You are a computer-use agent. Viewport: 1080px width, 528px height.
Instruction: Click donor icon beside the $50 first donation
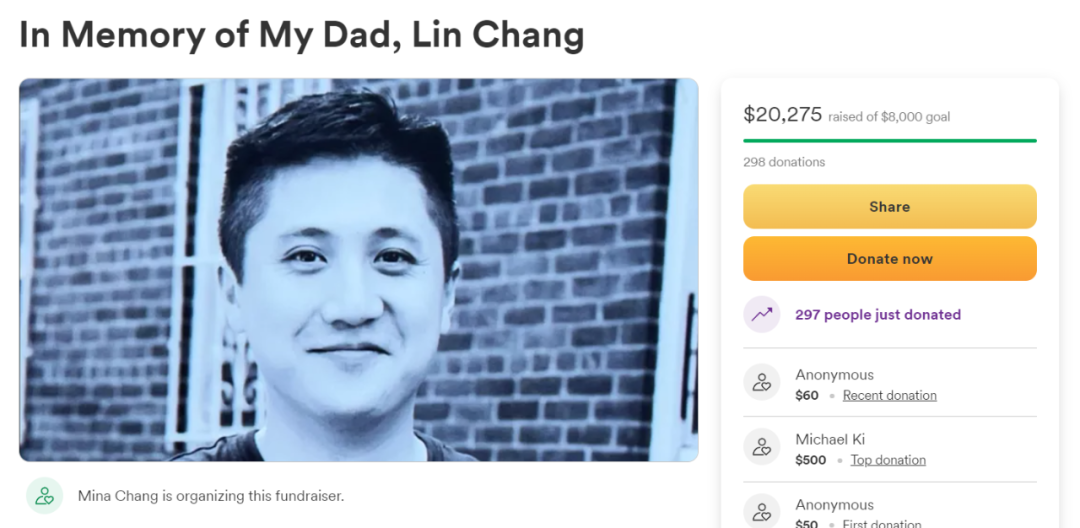point(762,512)
